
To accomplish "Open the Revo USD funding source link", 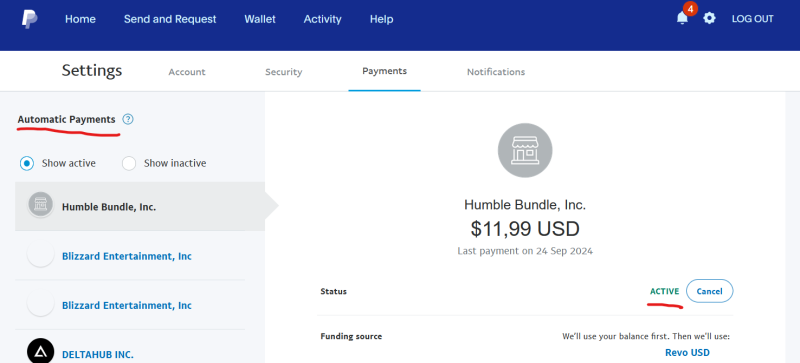I will click(687, 352).
